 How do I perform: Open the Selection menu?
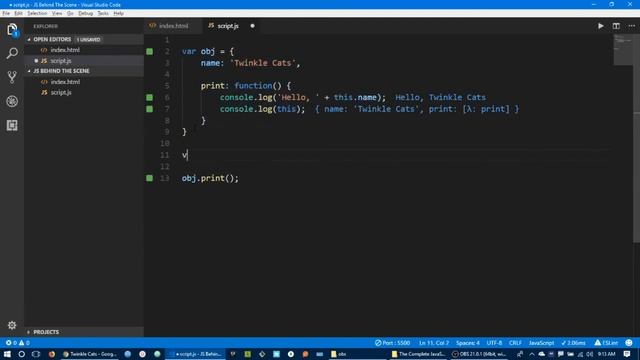[x=37, y=13]
